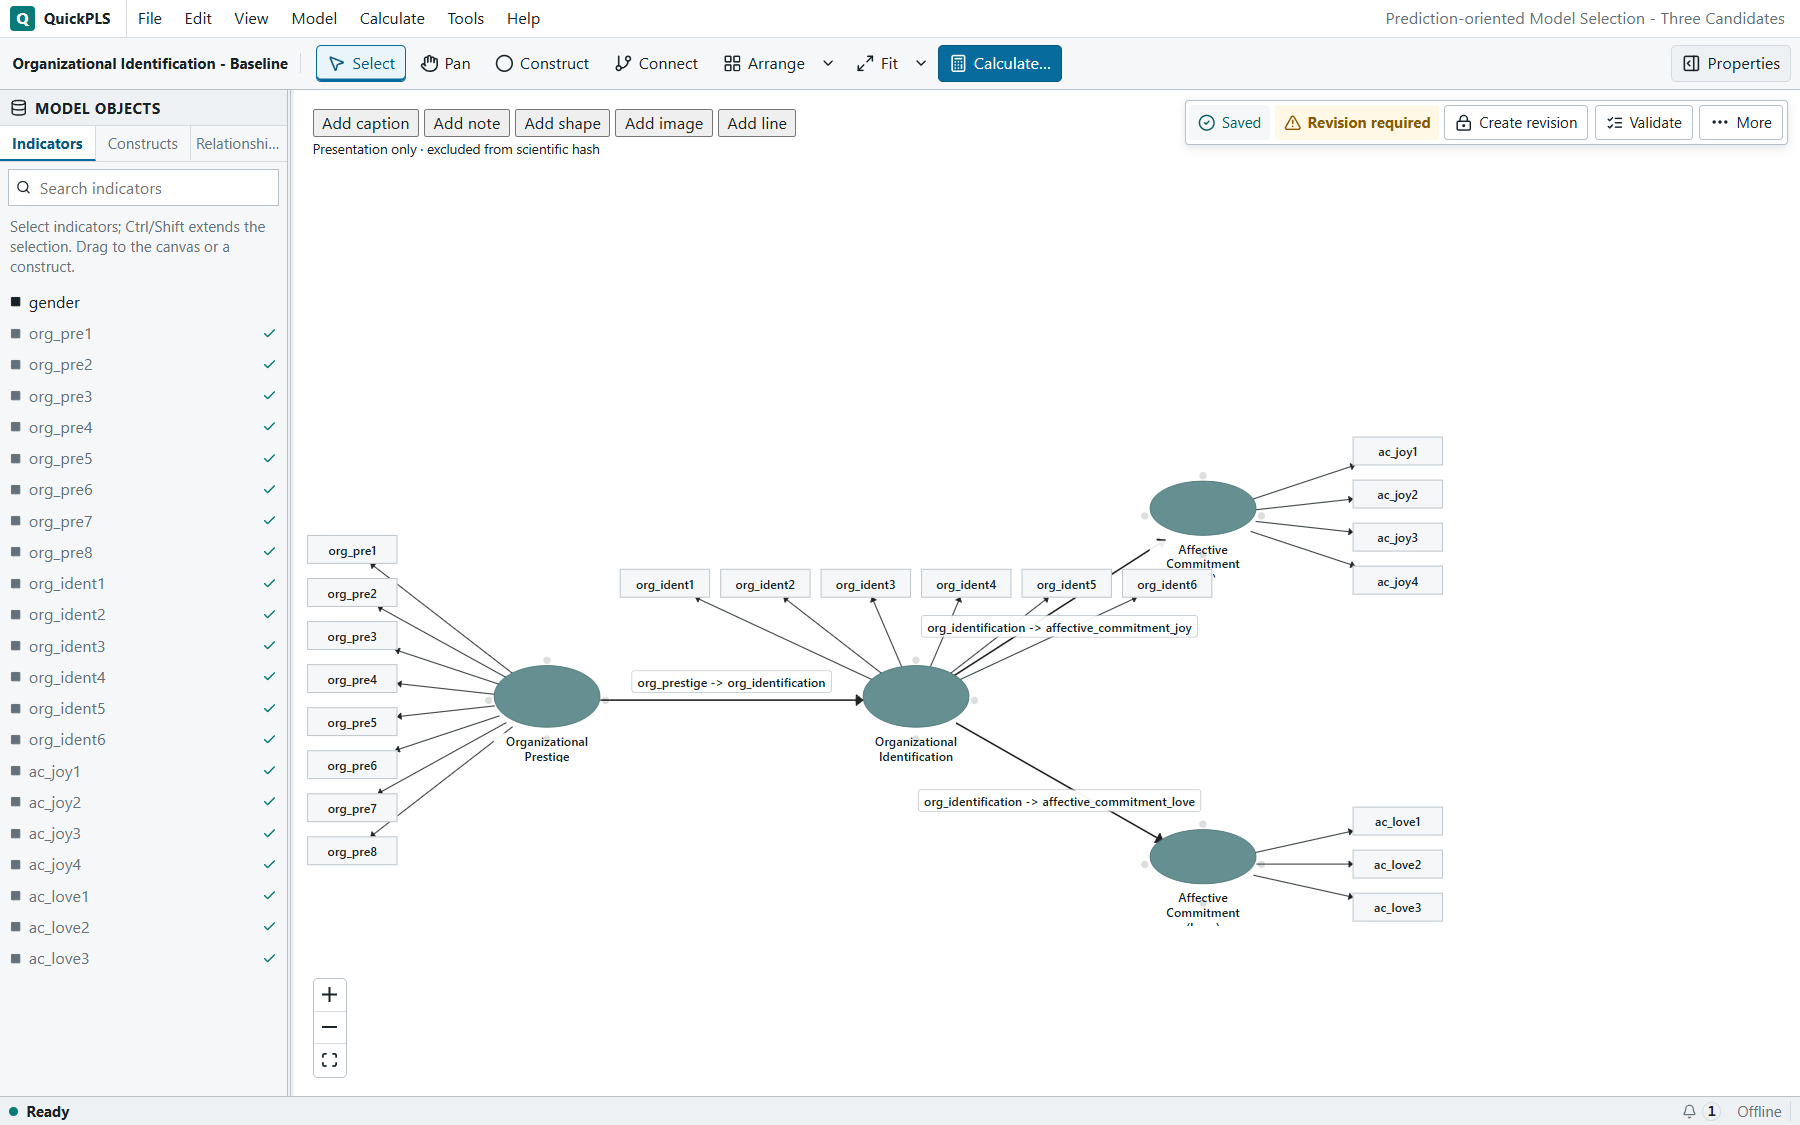Choose the Connect tool
Viewport: 1800px width, 1125px height.
click(656, 63)
